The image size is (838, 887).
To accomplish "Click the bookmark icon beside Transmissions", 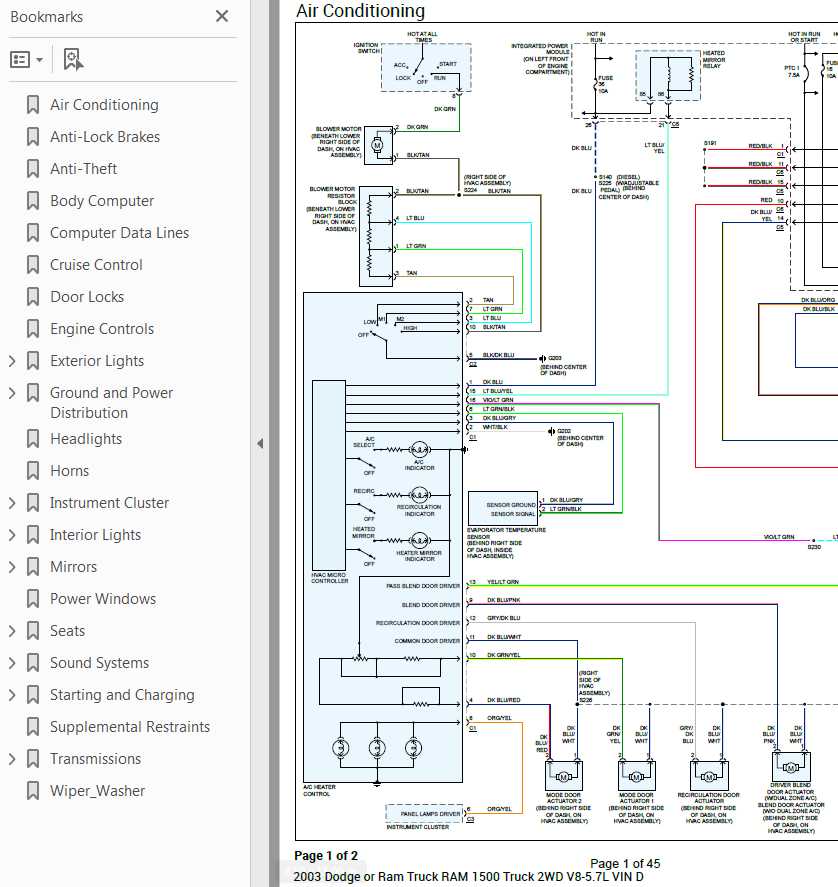I will (x=33, y=759).
